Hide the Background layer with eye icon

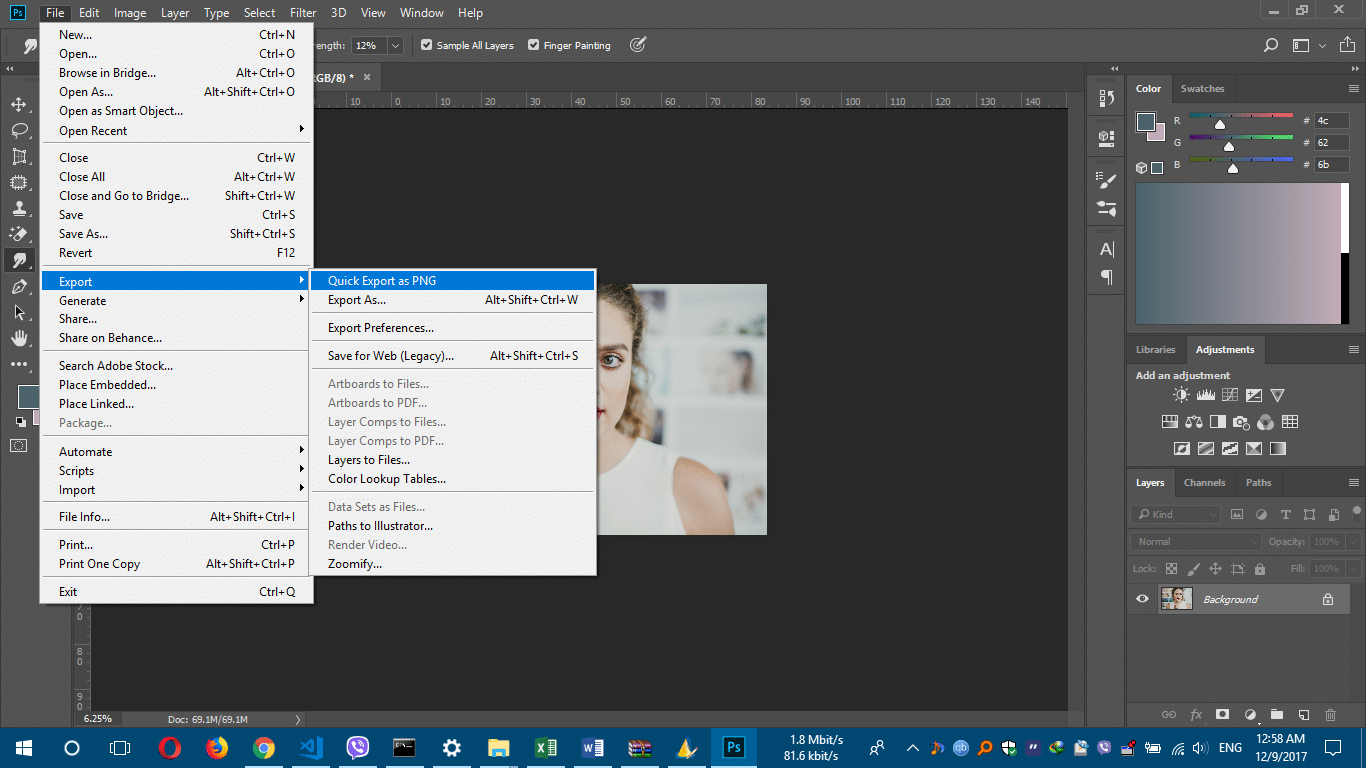point(1142,599)
